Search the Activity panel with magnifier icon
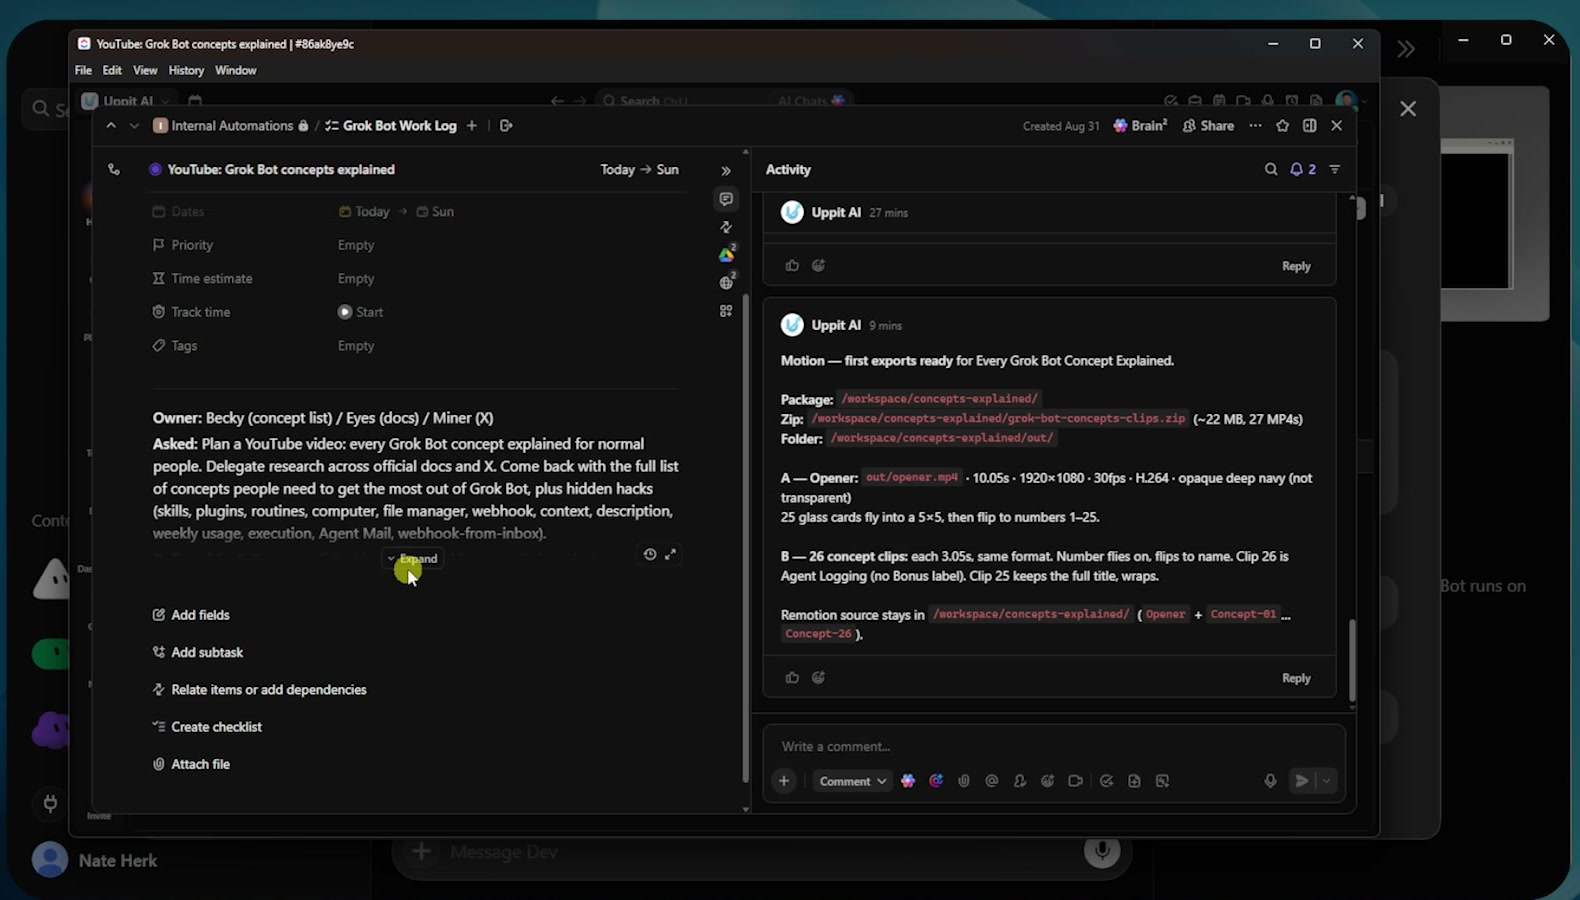1580x900 pixels. (x=1271, y=170)
